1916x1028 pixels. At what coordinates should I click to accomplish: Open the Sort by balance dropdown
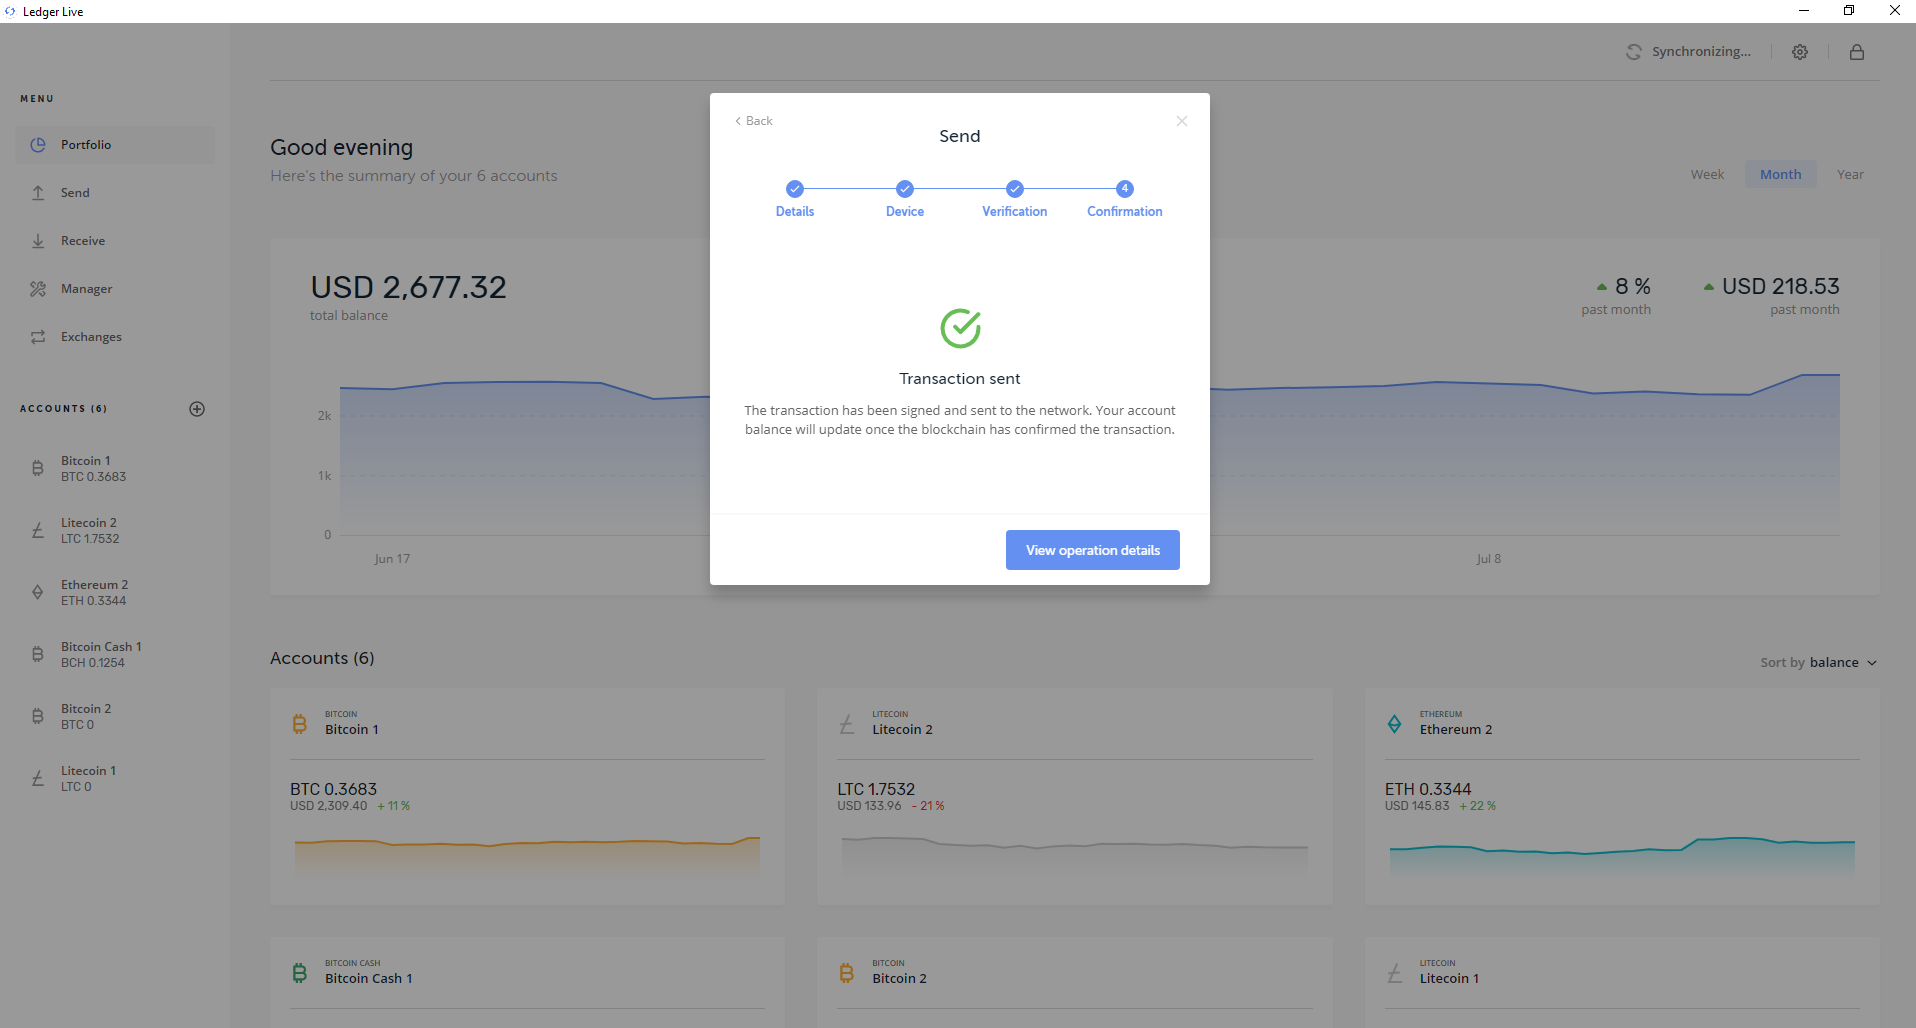pos(1819,663)
